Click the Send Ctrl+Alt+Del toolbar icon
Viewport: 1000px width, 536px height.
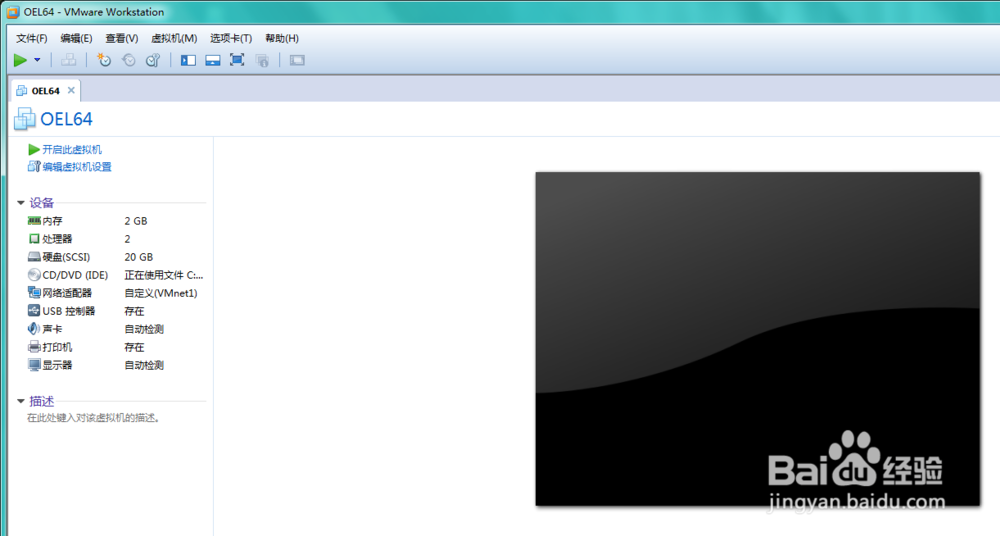point(69,60)
